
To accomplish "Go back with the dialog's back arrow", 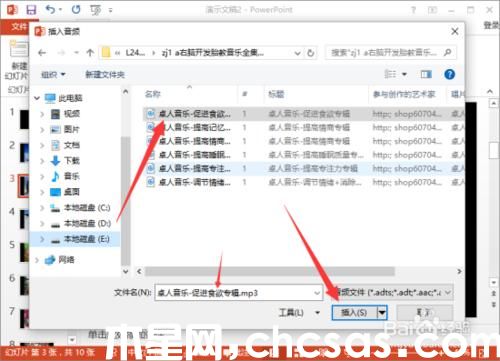I will click(x=42, y=53).
